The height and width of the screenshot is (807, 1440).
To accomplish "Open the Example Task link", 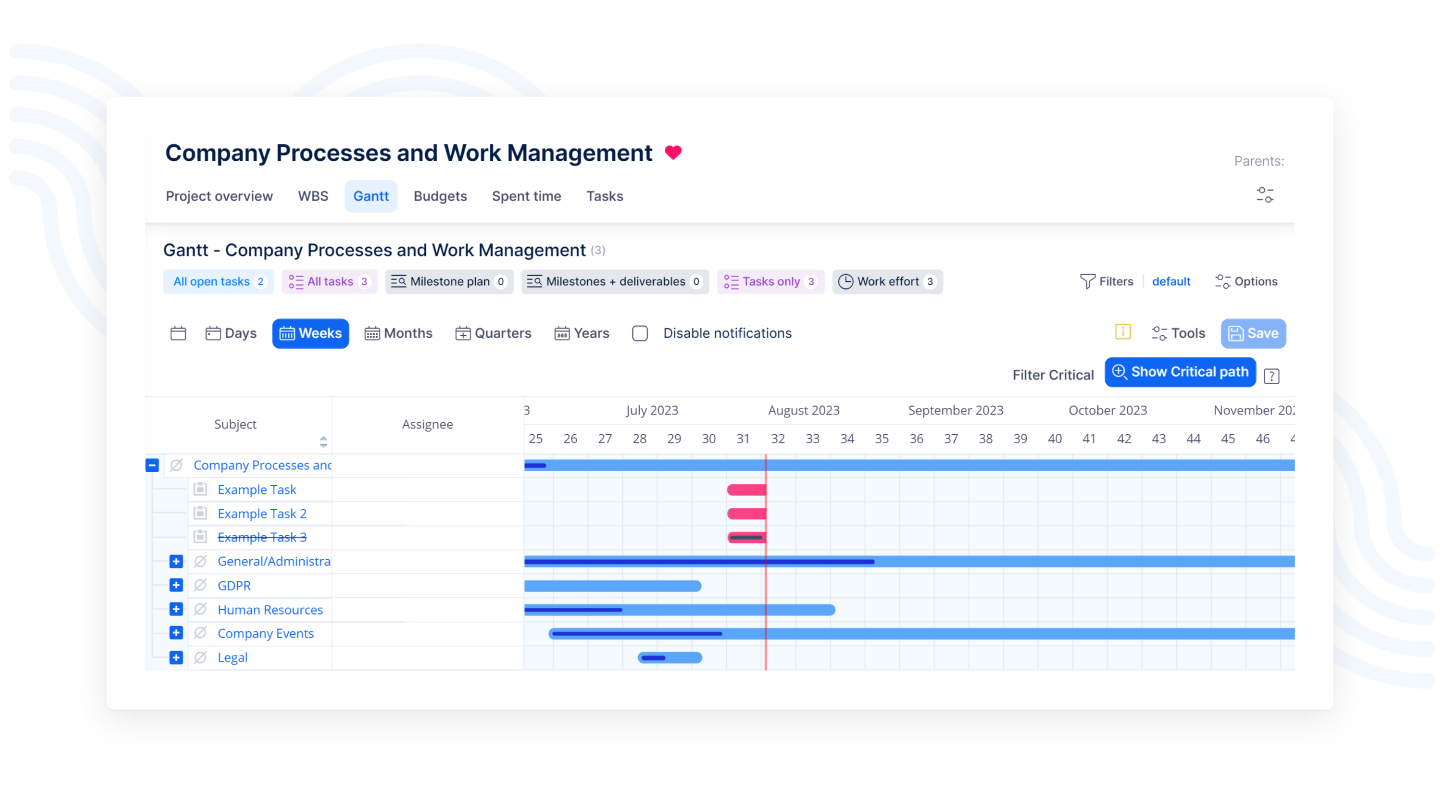I will coord(257,490).
